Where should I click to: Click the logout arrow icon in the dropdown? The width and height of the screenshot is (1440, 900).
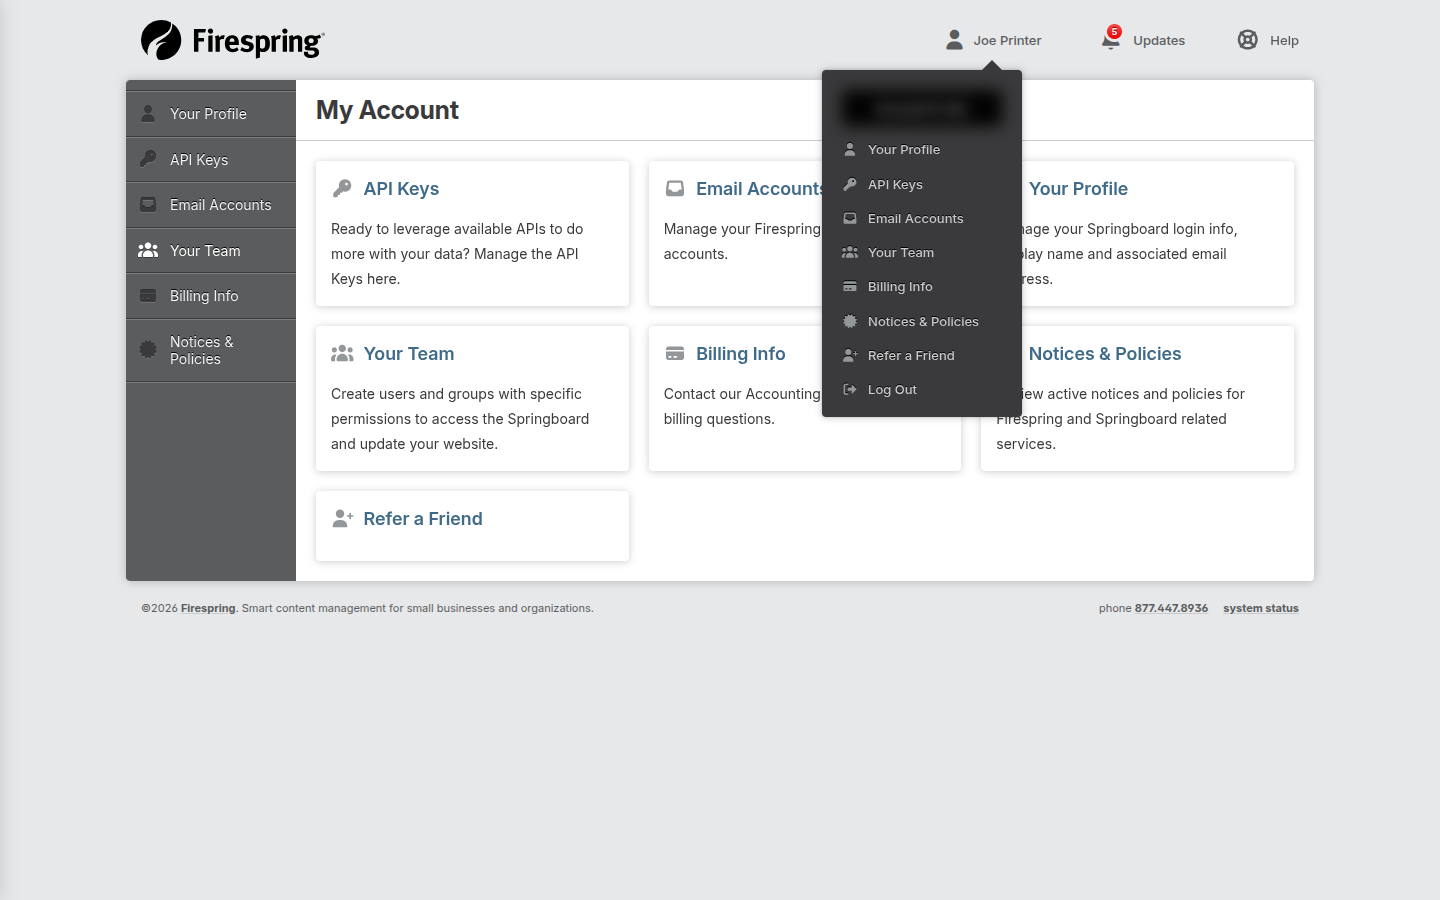tap(850, 389)
